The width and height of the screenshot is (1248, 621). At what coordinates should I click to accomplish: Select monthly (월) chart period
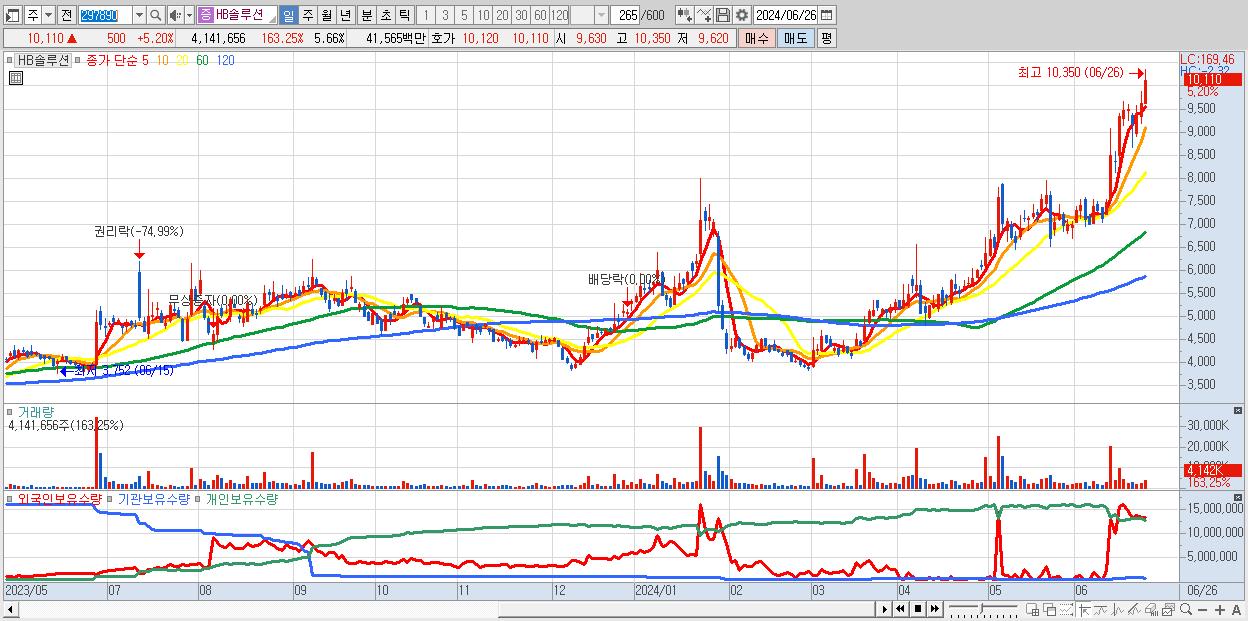point(326,15)
